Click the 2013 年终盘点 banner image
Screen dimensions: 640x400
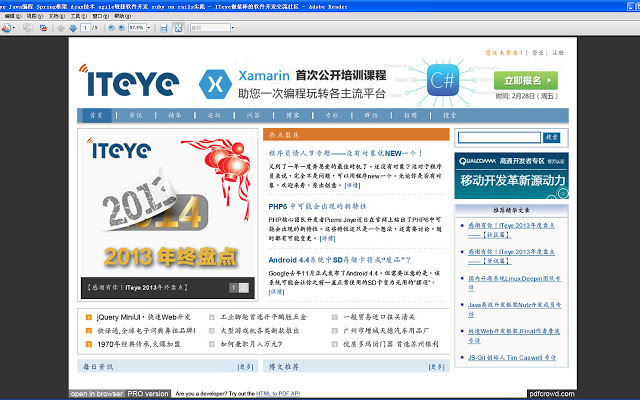168,204
